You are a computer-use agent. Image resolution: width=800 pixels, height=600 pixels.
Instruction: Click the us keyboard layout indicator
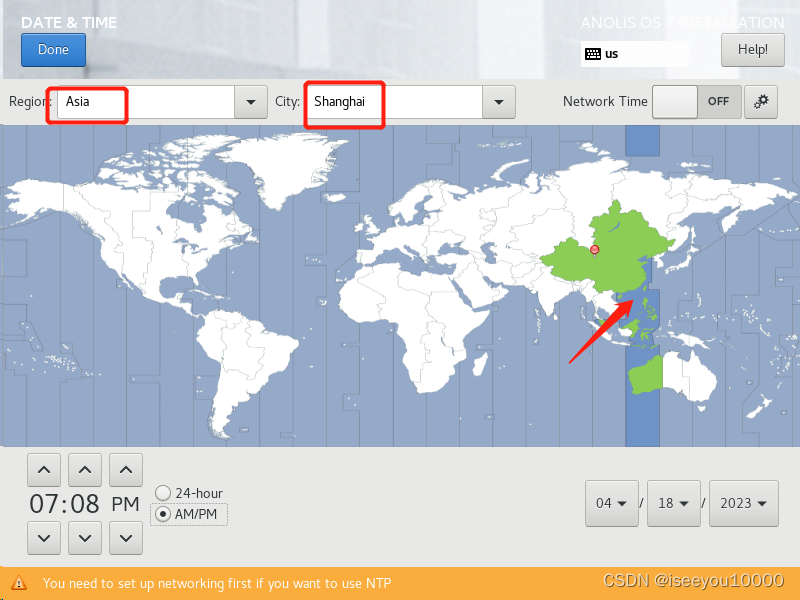point(634,54)
